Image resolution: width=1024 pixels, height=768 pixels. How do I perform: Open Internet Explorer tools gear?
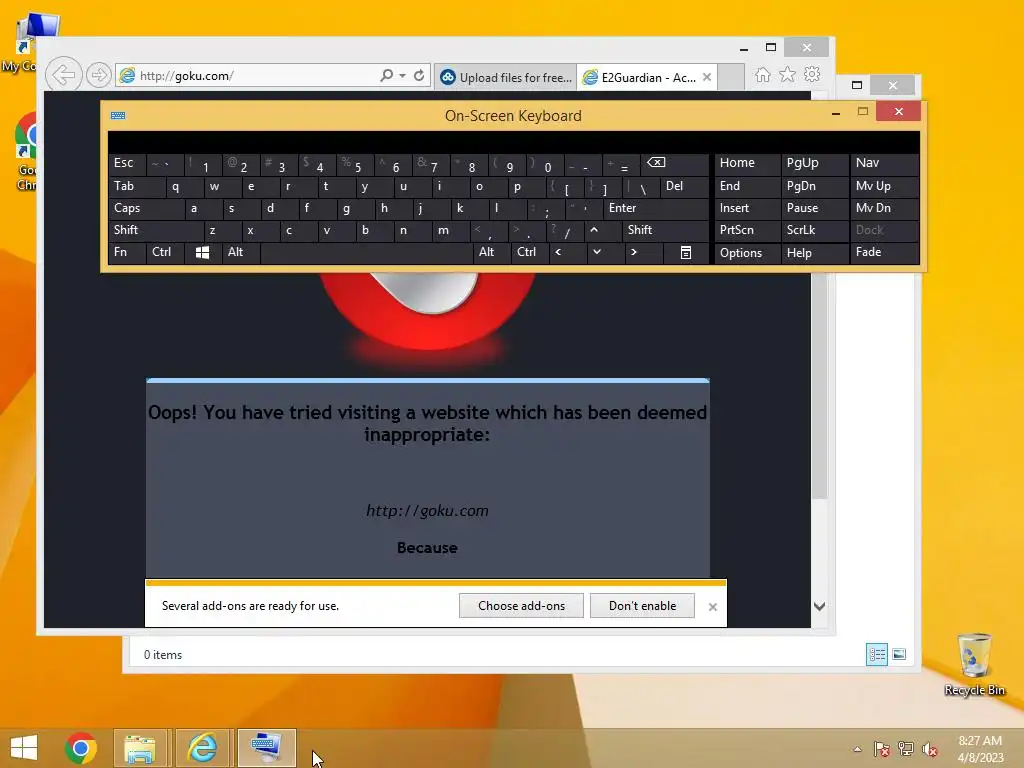tap(812, 75)
